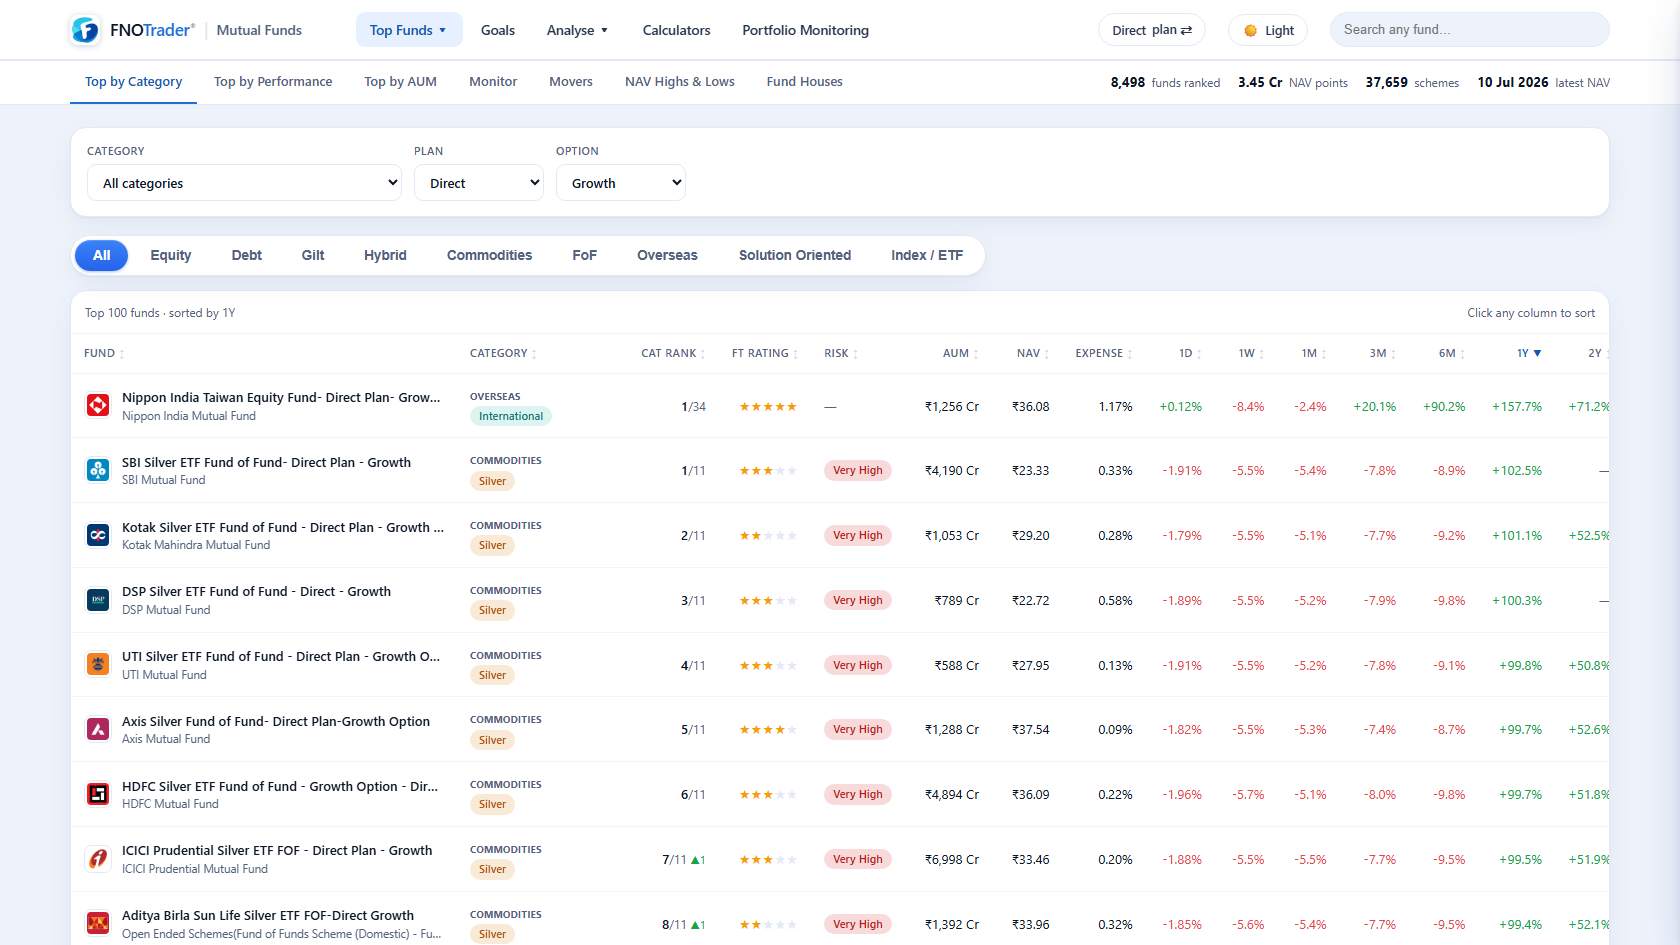Open Nippon India Taiwan Equity Fund link
This screenshot has height=945, width=1680.
click(281, 397)
